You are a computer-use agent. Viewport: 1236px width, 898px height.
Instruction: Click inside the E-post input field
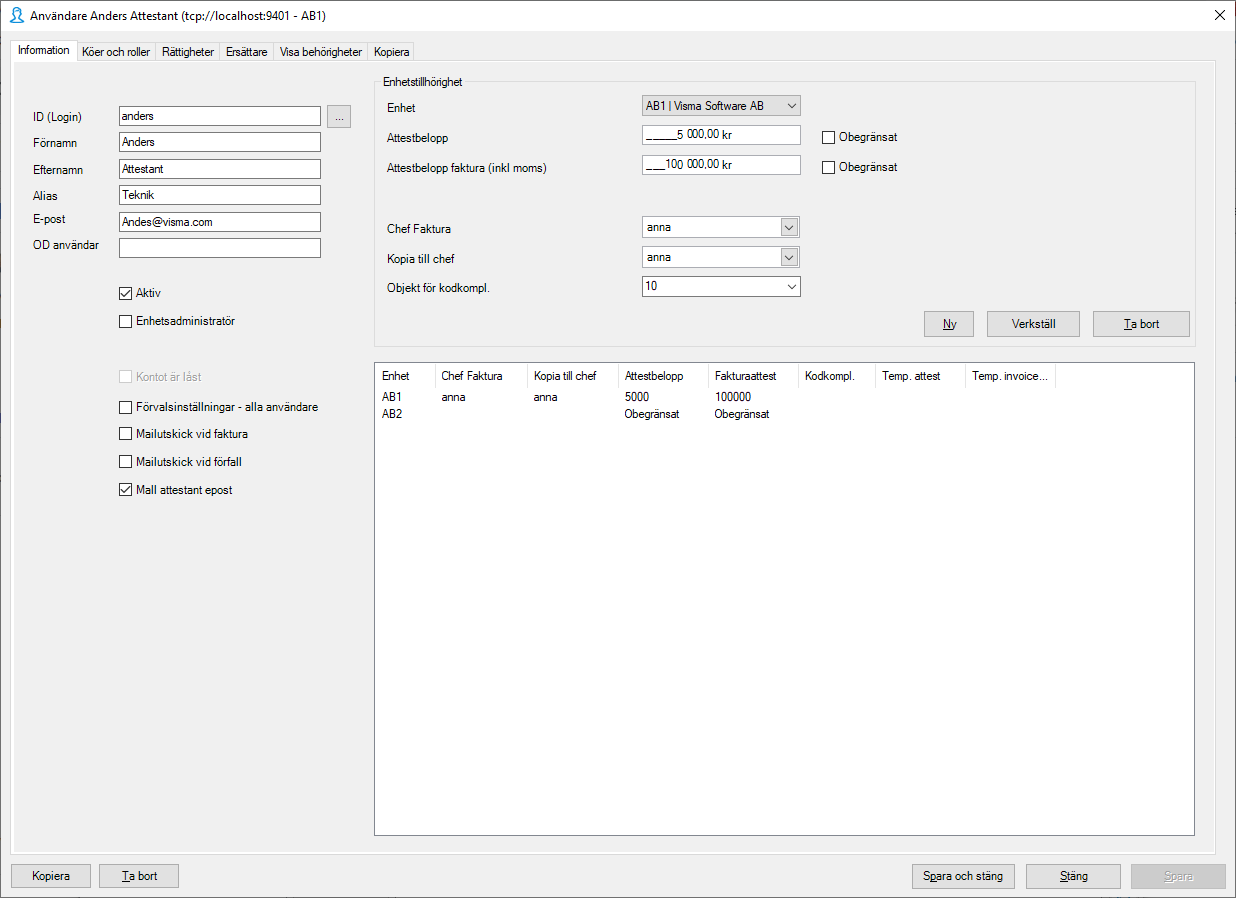(x=219, y=221)
